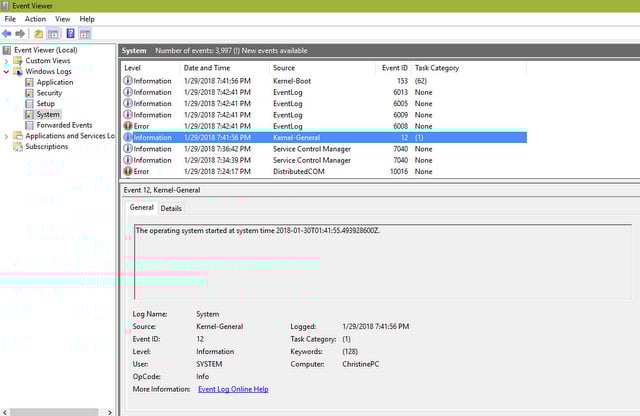Sort by the Date and Time column header
The height and width of the screenshot is (416, 640).
pos(224,68)
